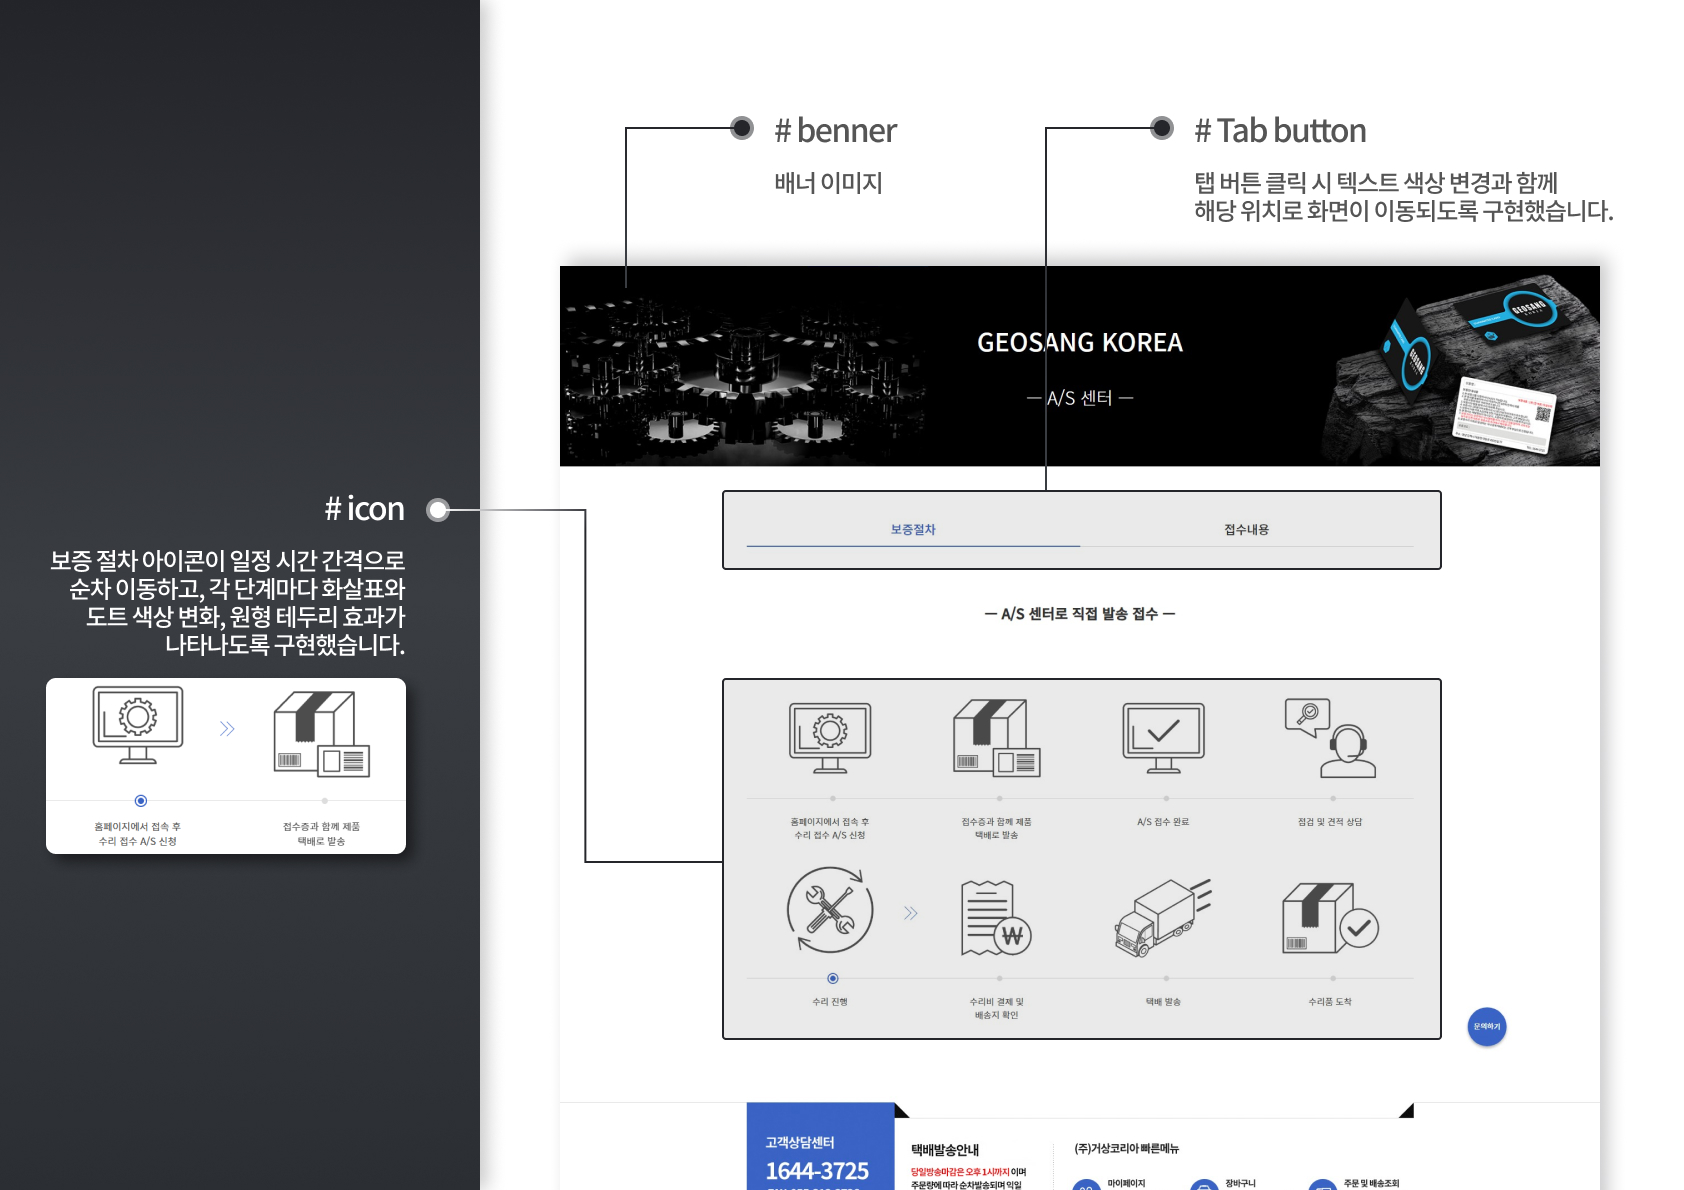Select the step dot below the delivery truck

1166,978
